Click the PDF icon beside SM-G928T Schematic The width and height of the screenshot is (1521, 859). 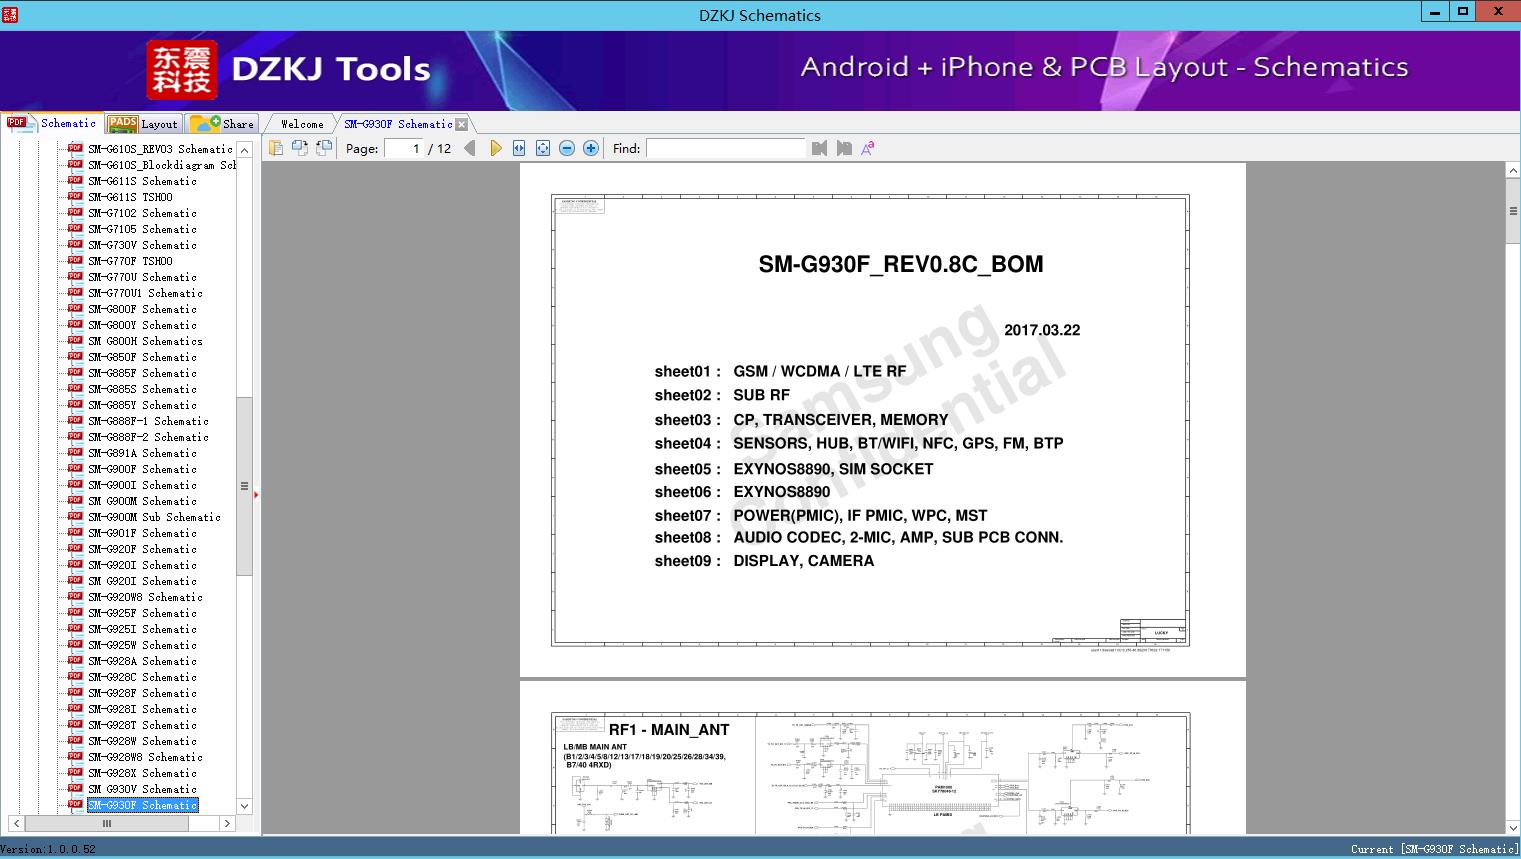tap(75, 724)
